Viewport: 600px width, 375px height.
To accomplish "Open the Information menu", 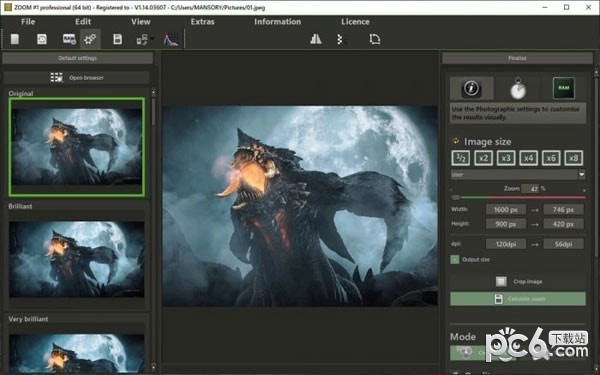I will tap(277, 22).
